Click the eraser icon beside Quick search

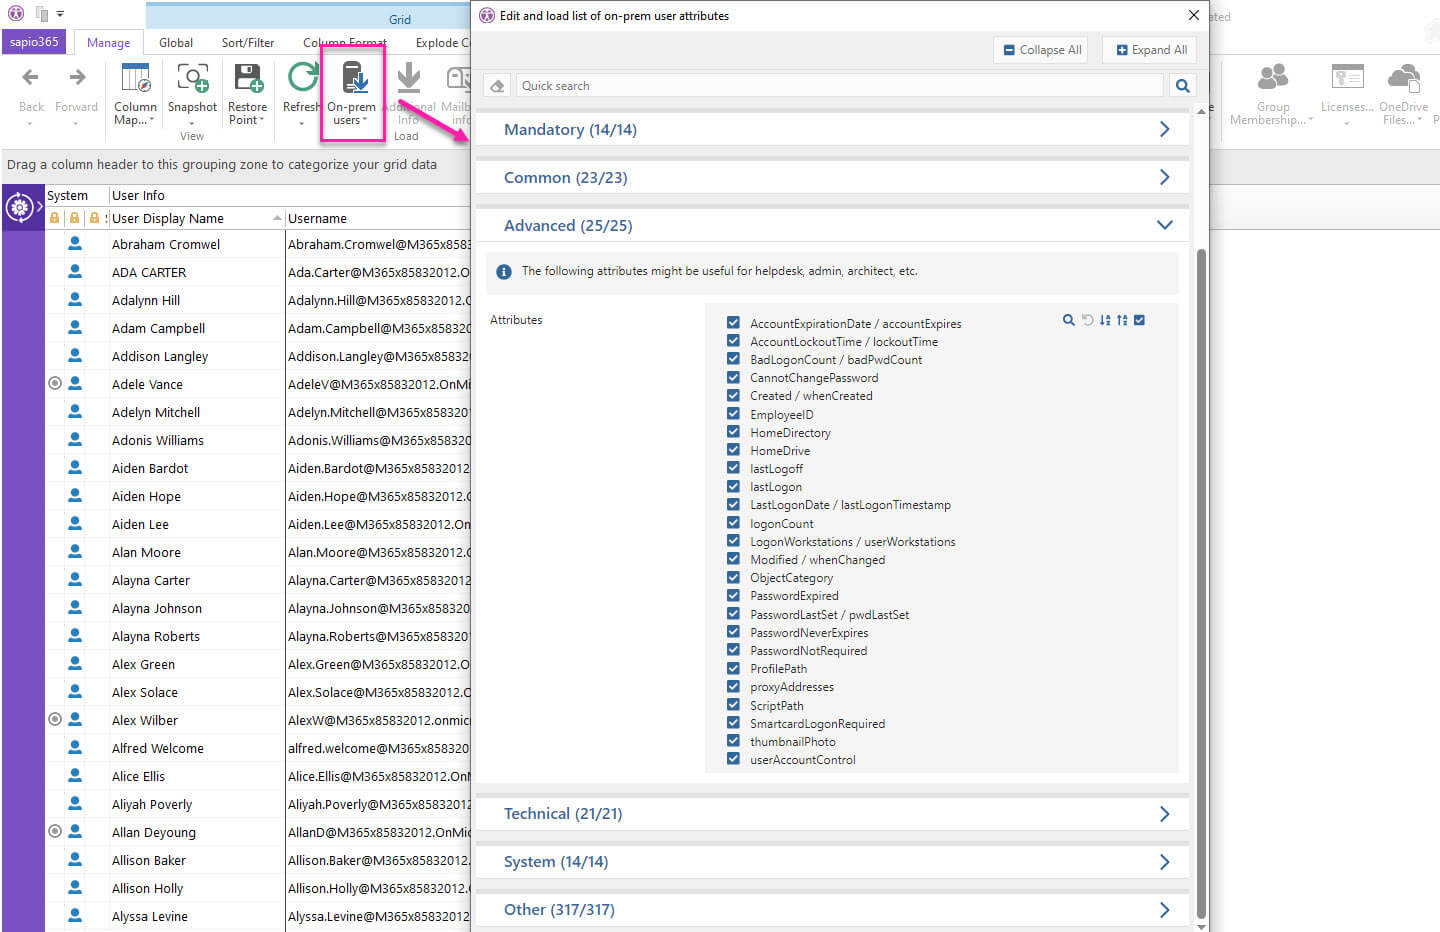pos(497,86)
